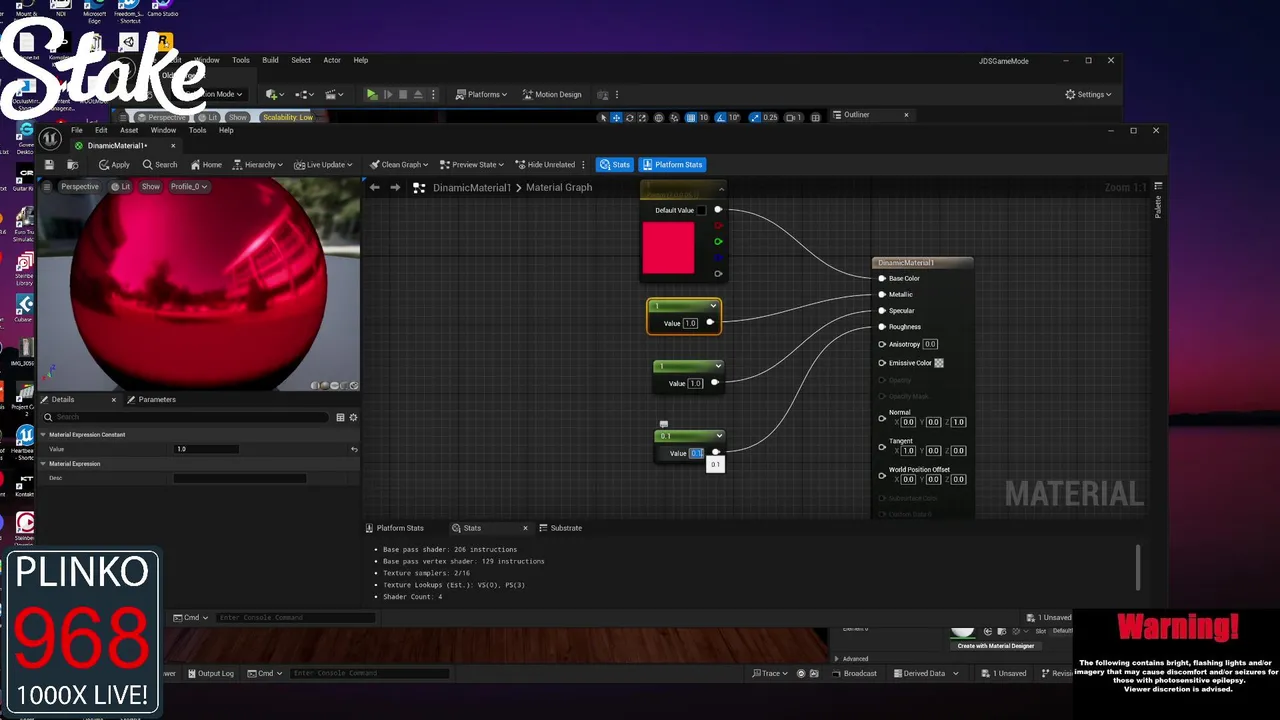1280x720 pixels.
Task: Select the Details panel tab
Action: click(63, 399)
